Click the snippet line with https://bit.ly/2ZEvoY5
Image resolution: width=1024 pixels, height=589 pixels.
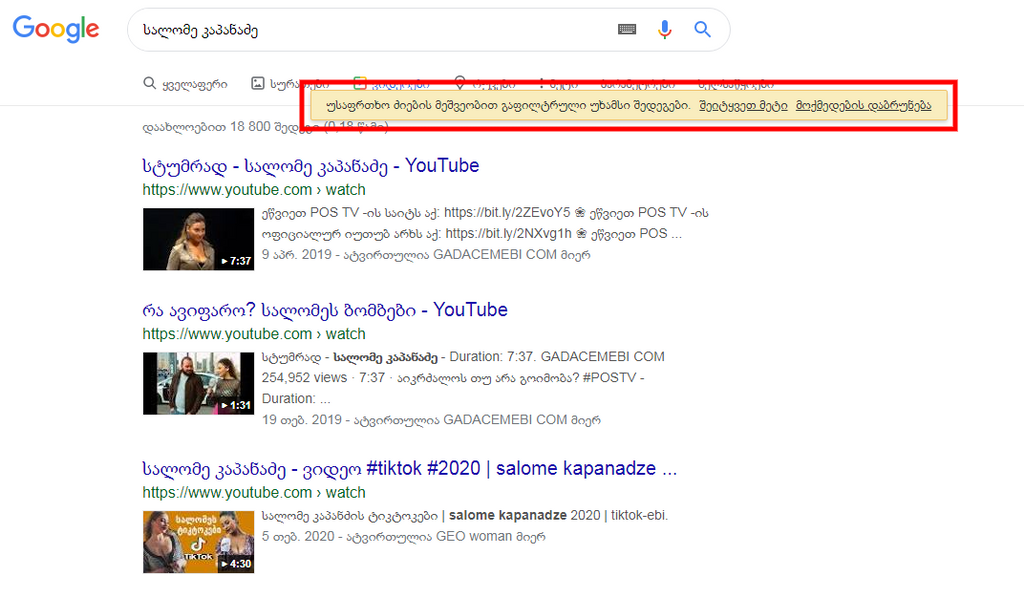[x=485, y=213]
